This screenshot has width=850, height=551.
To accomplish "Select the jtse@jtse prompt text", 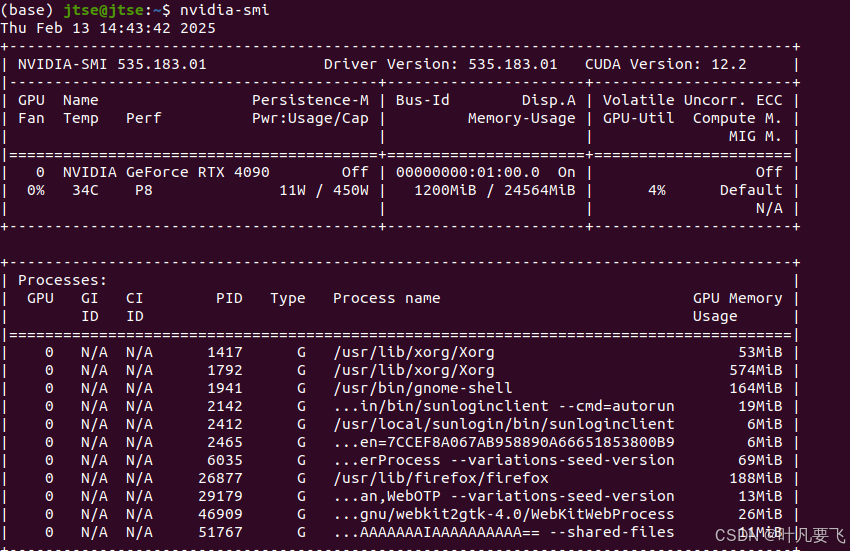I will [x=103, y=10].
